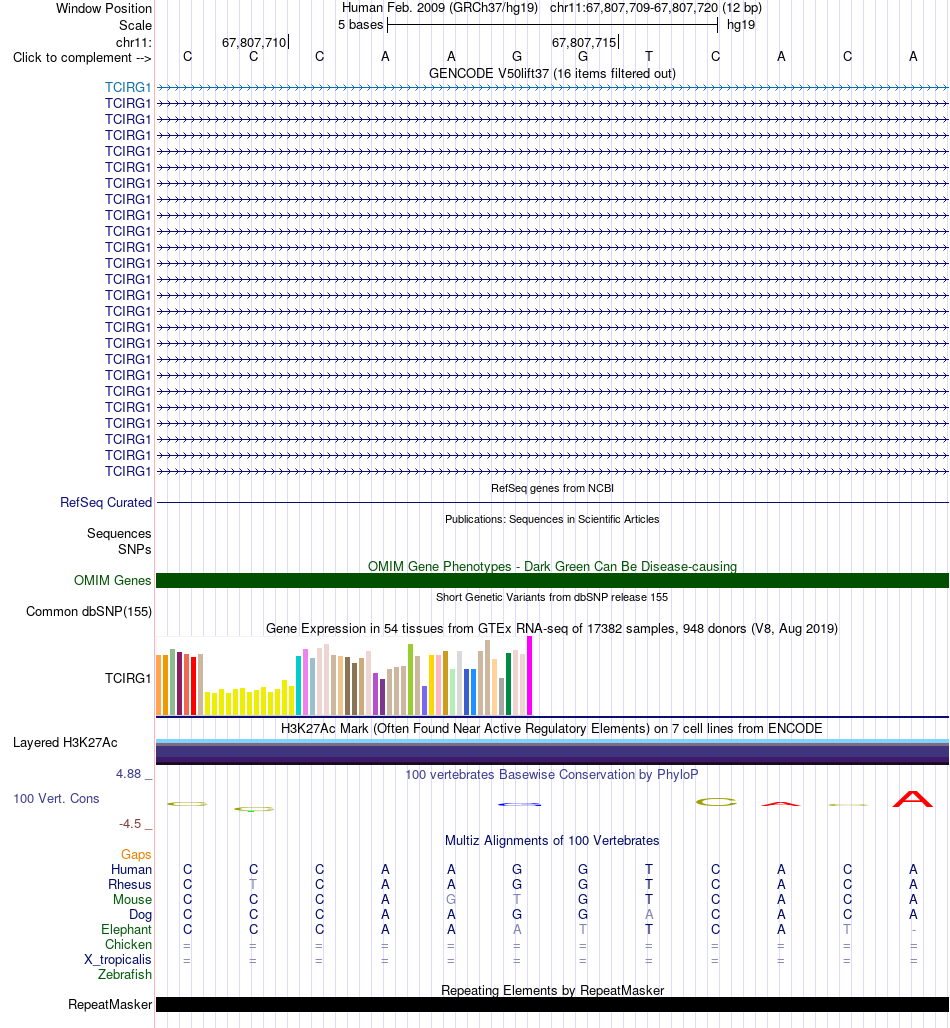This screenshot has height=1028, width=950.
Task: Click the X_tropicalis species label
Action: pos(117,960)
